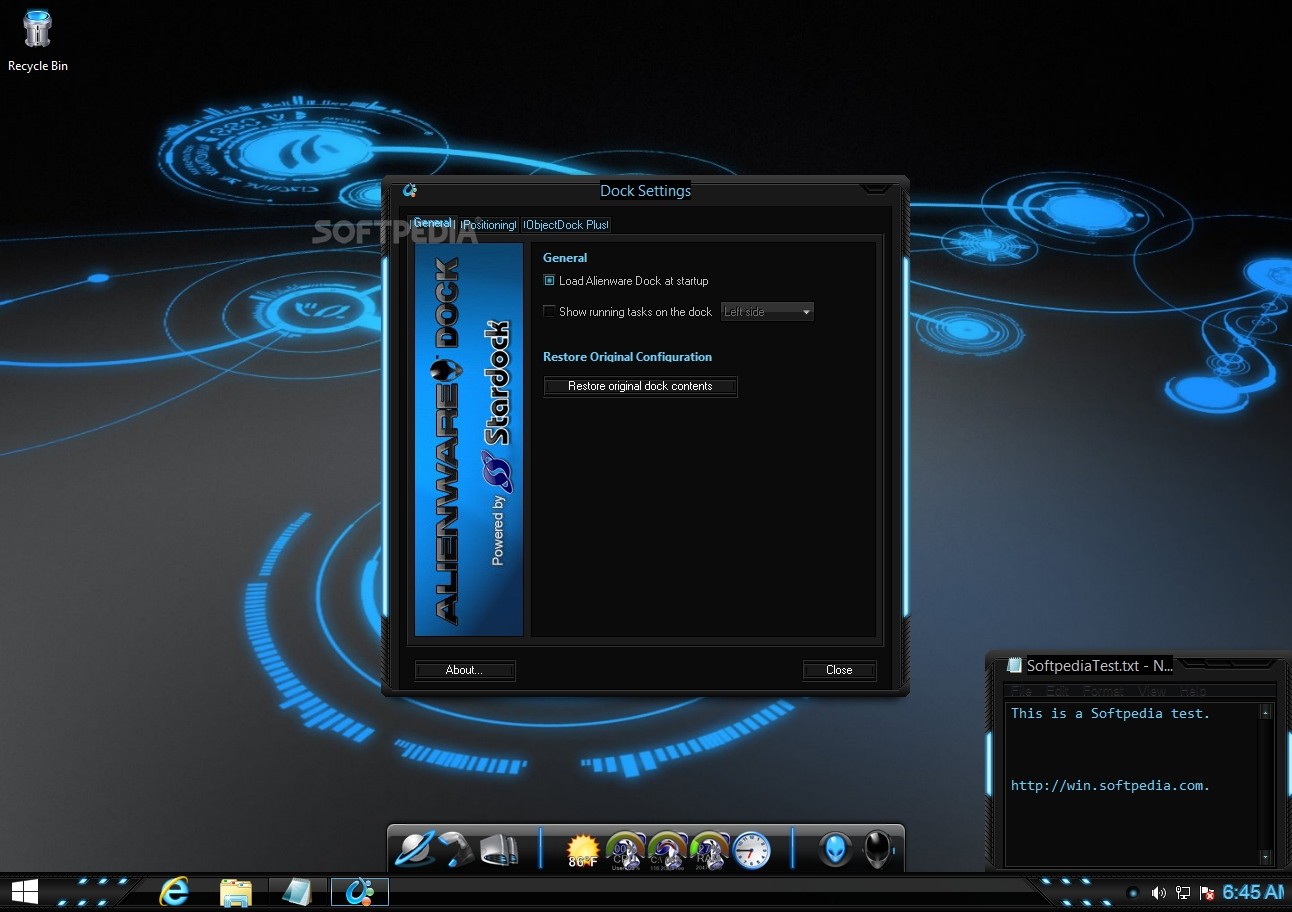Image resolution: width=1292 pixels, height=912 pixels.
Task: Click the CPU meter gauge in the dock
Action: pyautogui.click(x=625, y=850)
